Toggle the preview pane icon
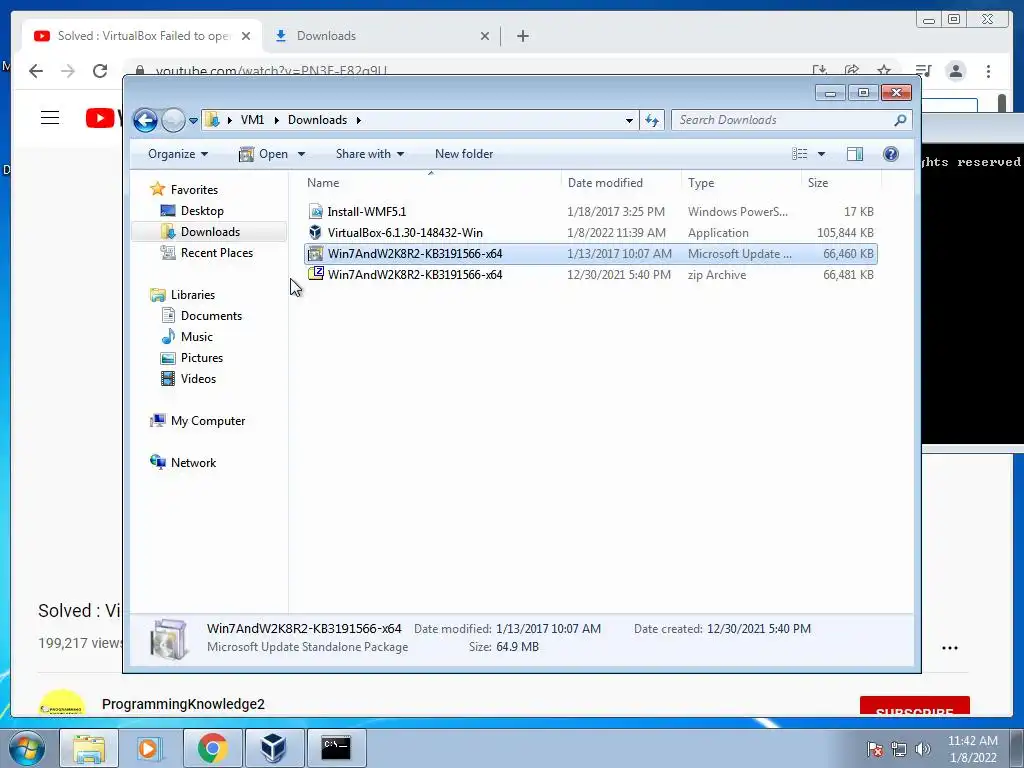This screenshot has height=768, width=1024. [855, 154]
